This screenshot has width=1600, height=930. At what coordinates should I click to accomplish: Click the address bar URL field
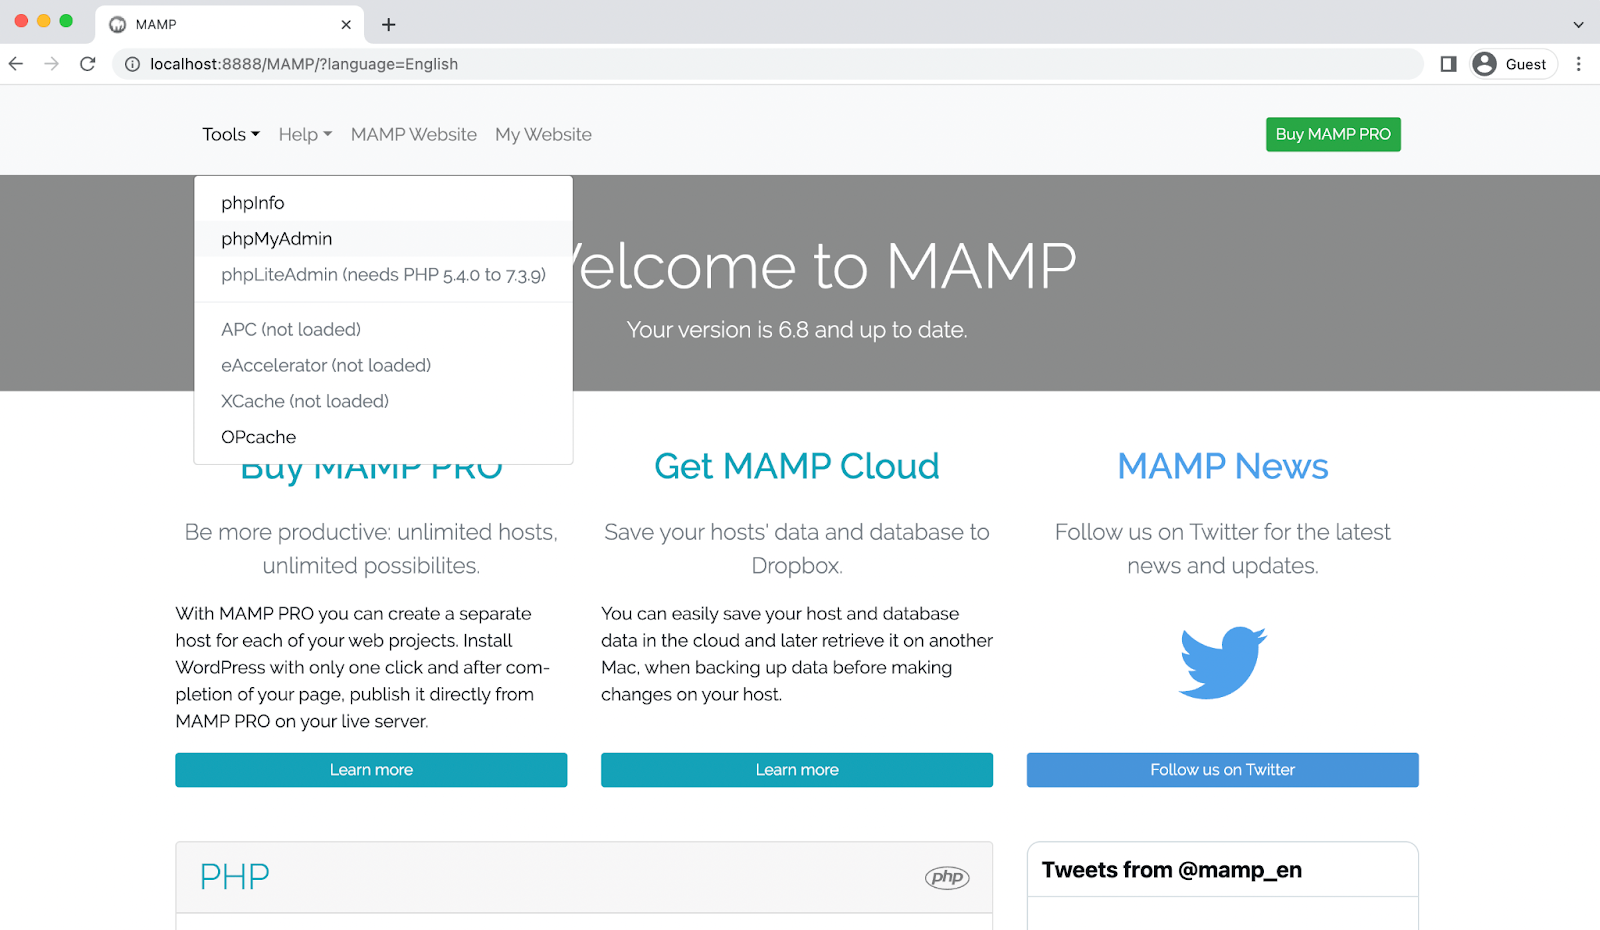point(770,64)
